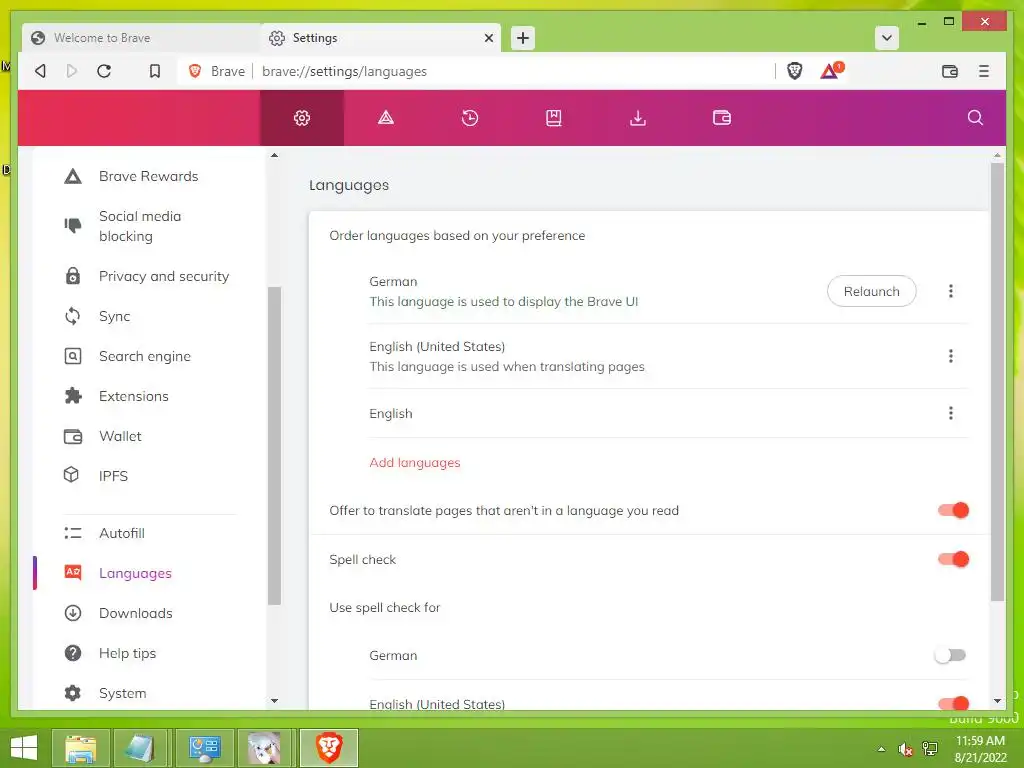This screenshot has width=1024, height=768.
Task: Open more options for English language row
Action: [x=950, y=413]
